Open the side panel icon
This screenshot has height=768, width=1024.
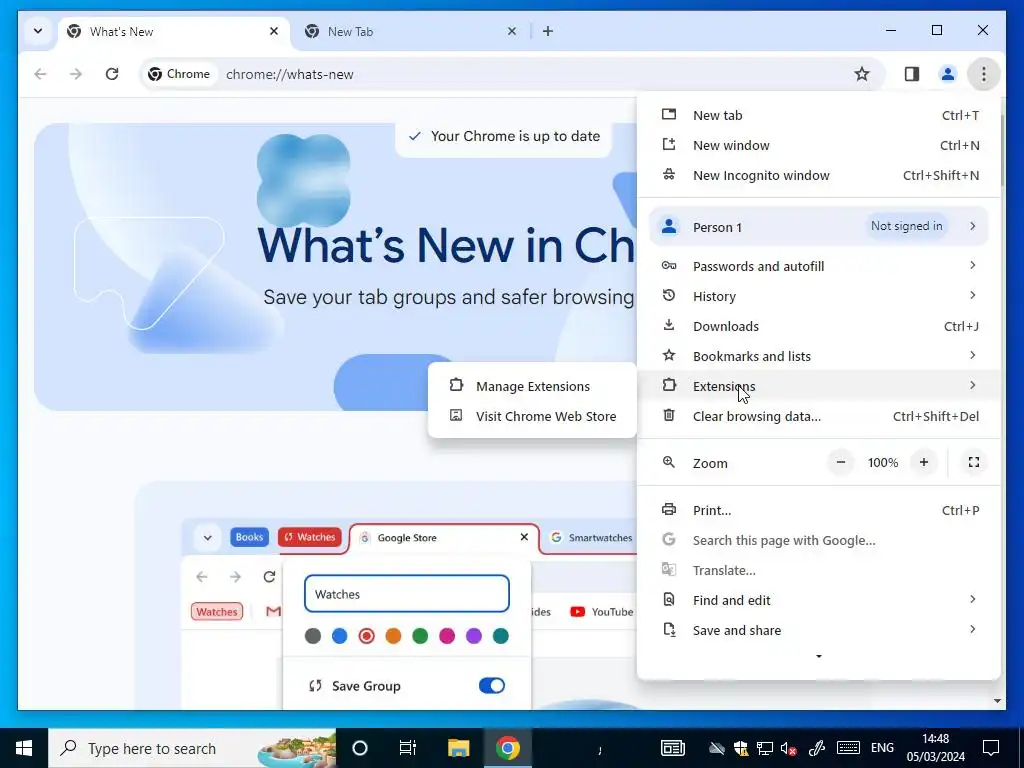pos(912,74)
